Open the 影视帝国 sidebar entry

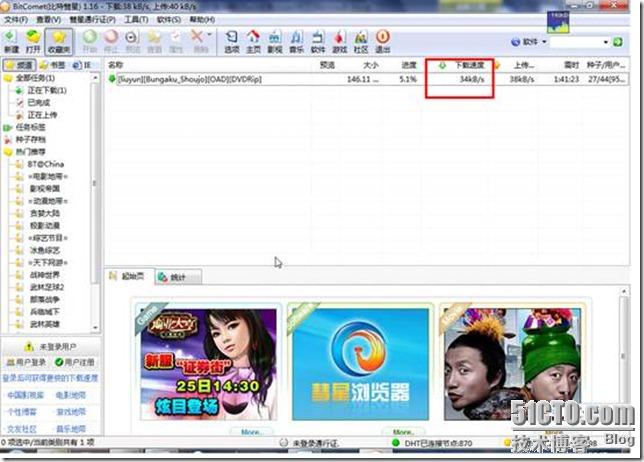click(45, 188)
